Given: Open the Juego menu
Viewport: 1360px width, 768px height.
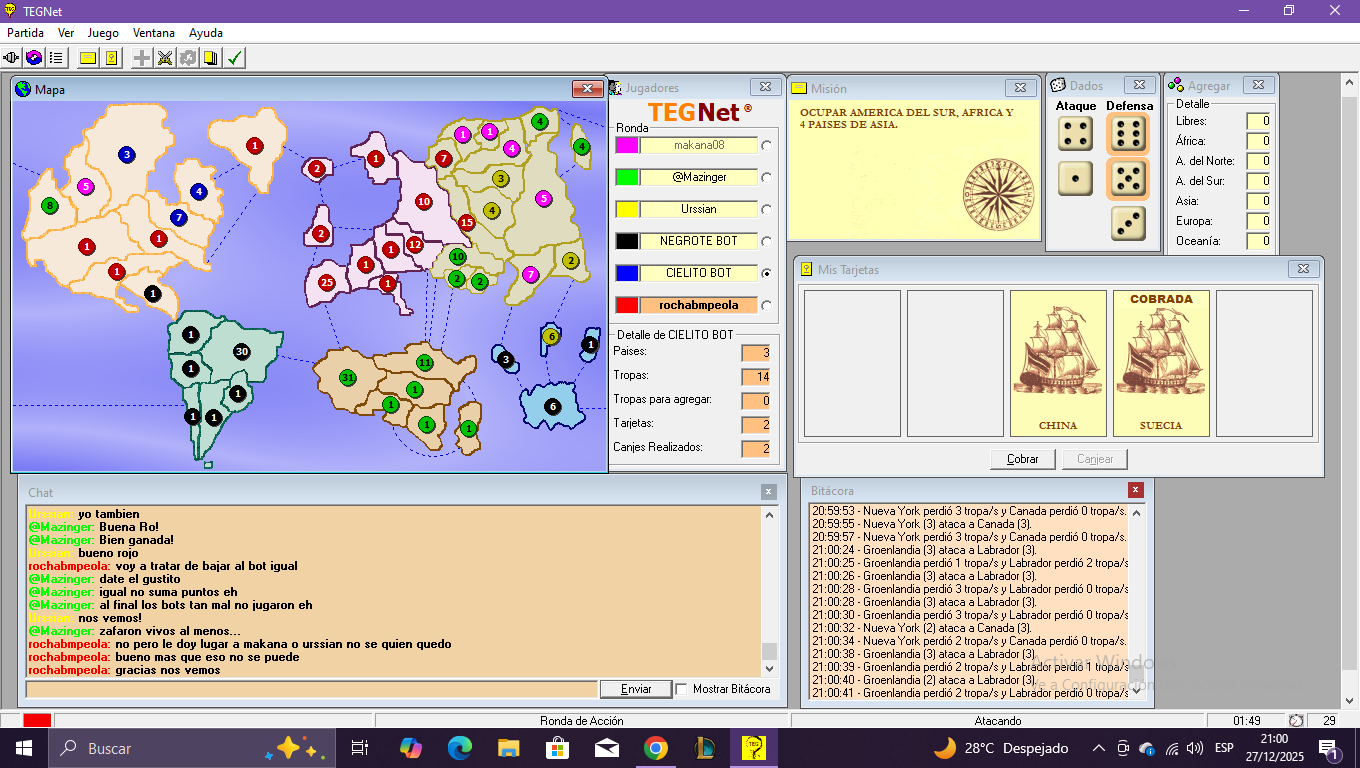Looking at the screenshot, I should [x=103, y=33].
